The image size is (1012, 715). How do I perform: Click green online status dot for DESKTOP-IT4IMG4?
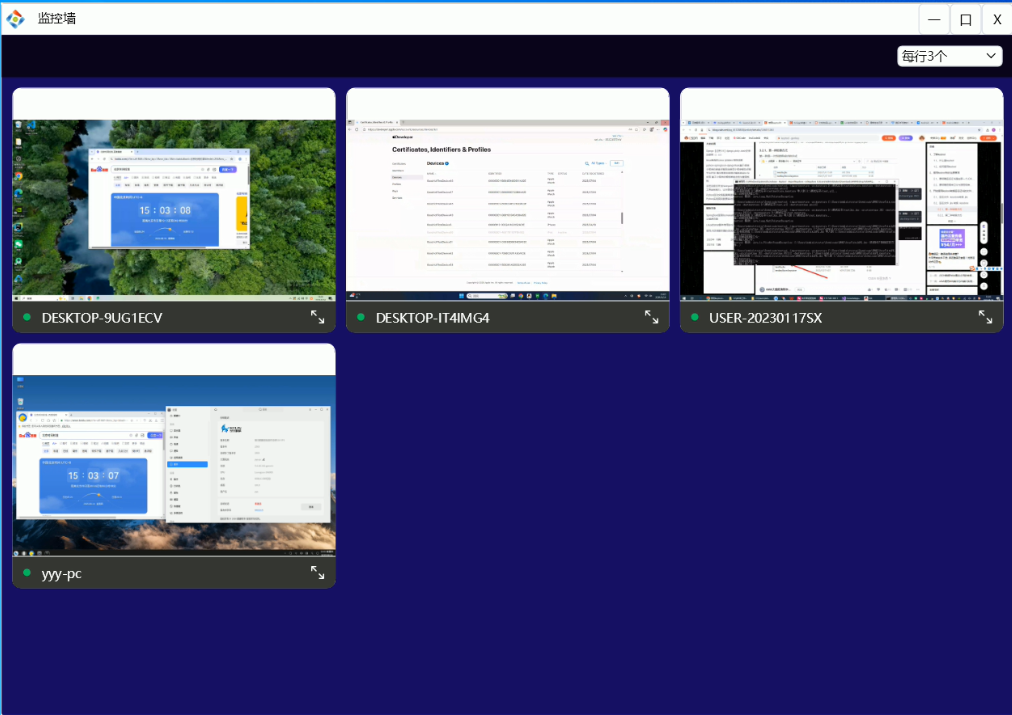361,318
